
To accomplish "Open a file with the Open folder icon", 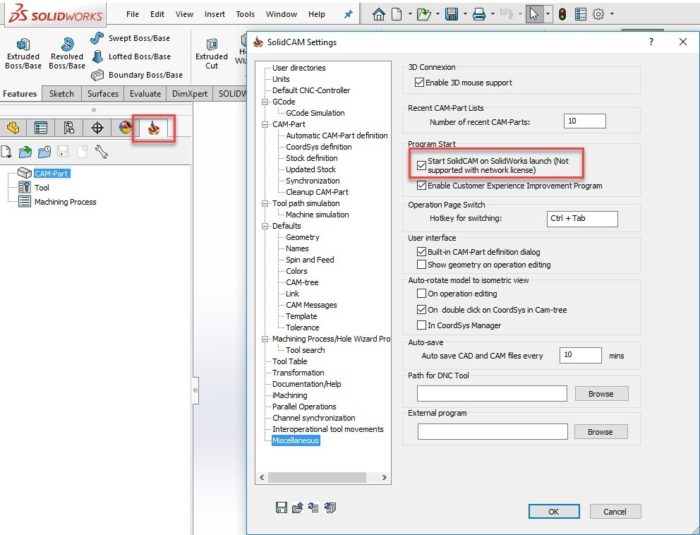I will tap(423, 14).
